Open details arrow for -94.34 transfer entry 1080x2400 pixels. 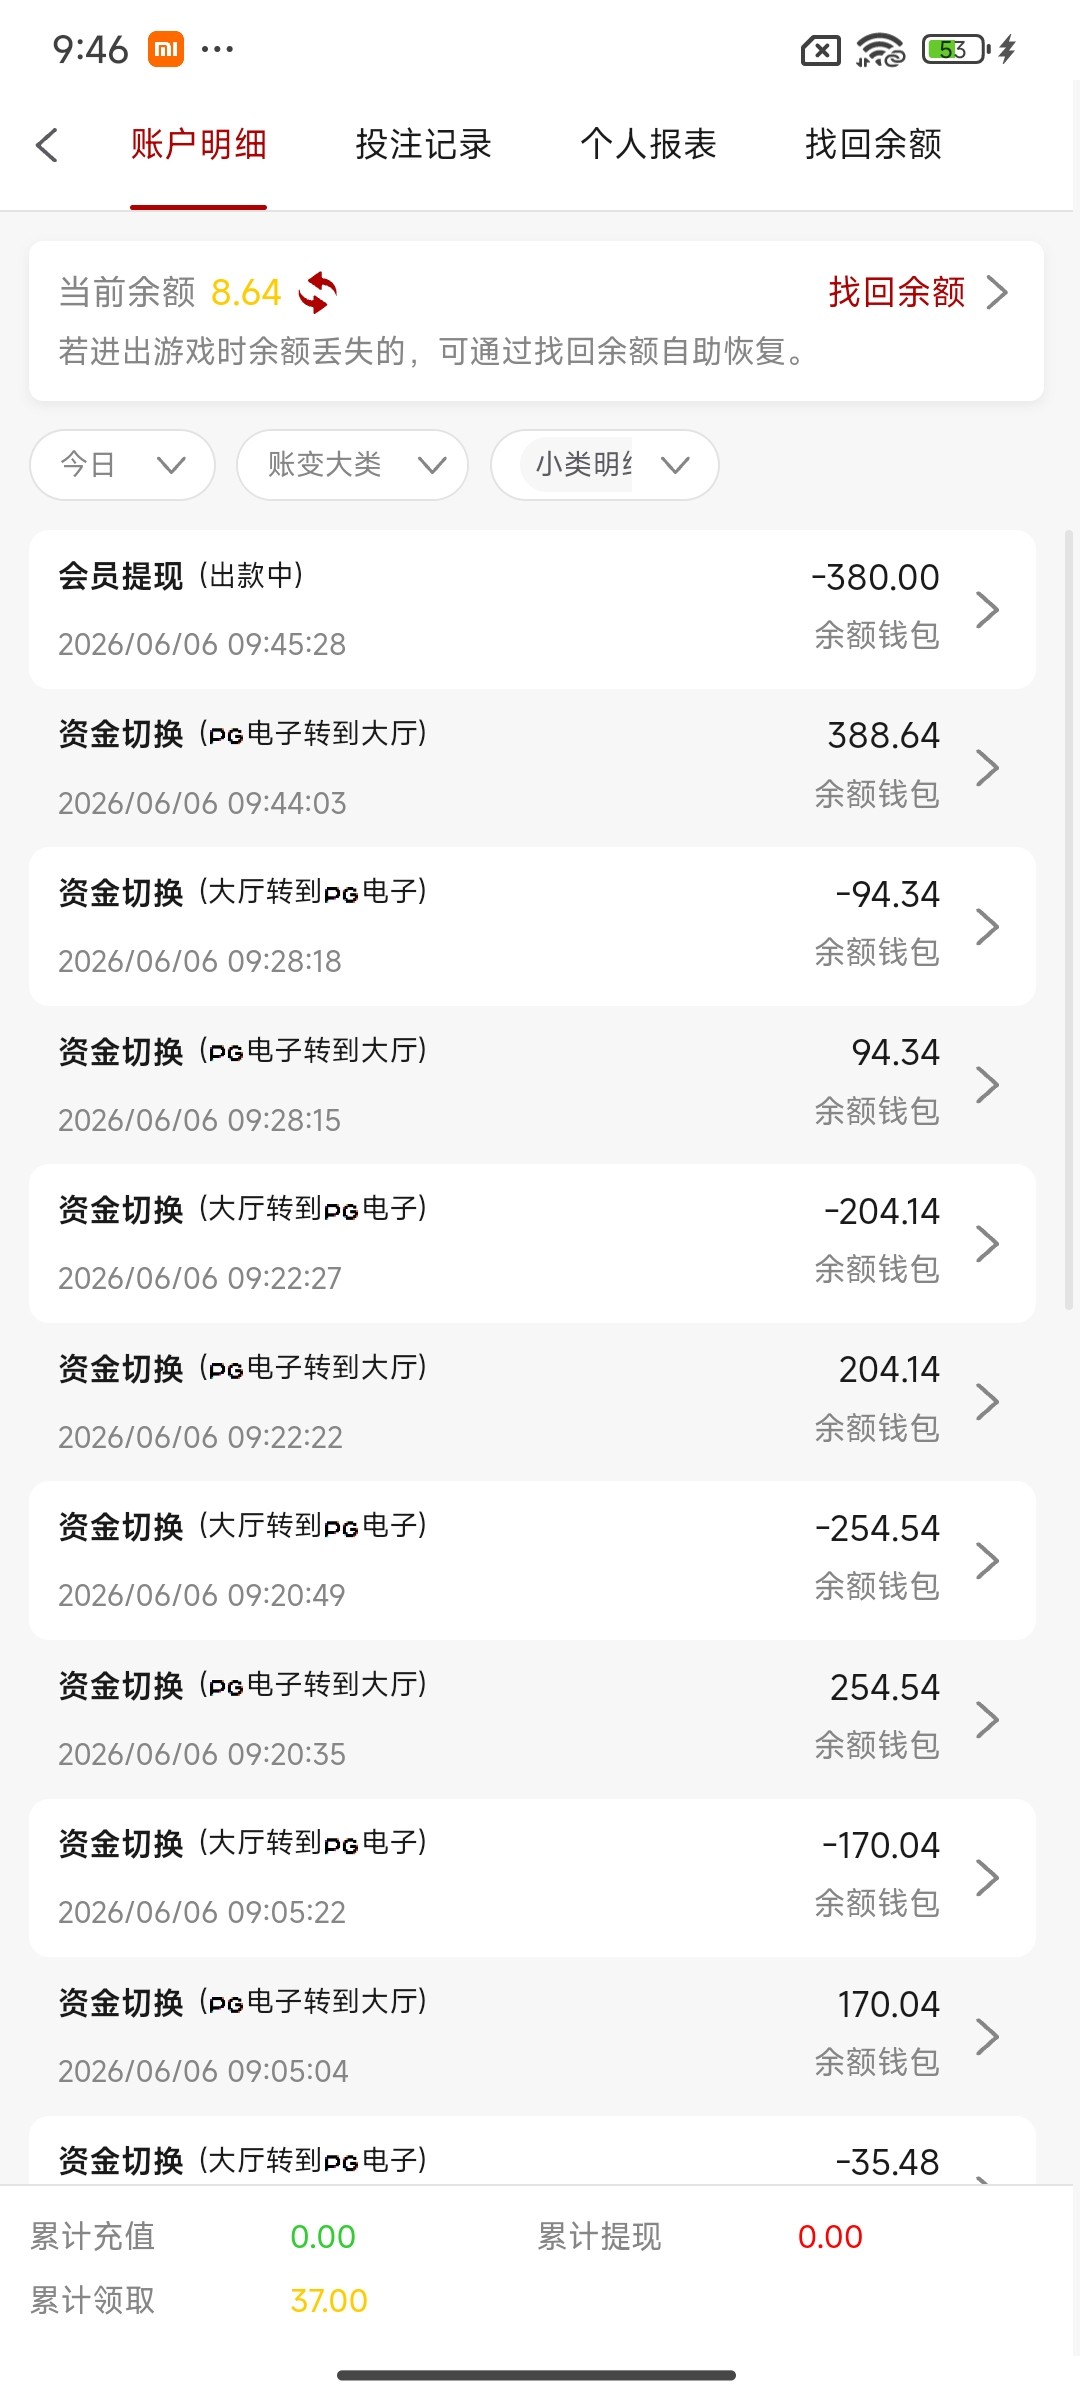987,926
